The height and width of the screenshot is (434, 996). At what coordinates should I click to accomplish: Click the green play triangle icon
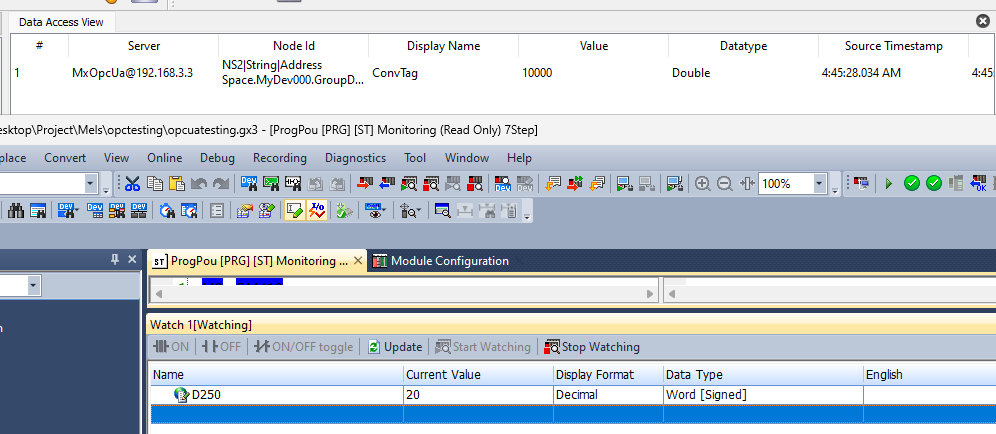(x=889, y=184)
